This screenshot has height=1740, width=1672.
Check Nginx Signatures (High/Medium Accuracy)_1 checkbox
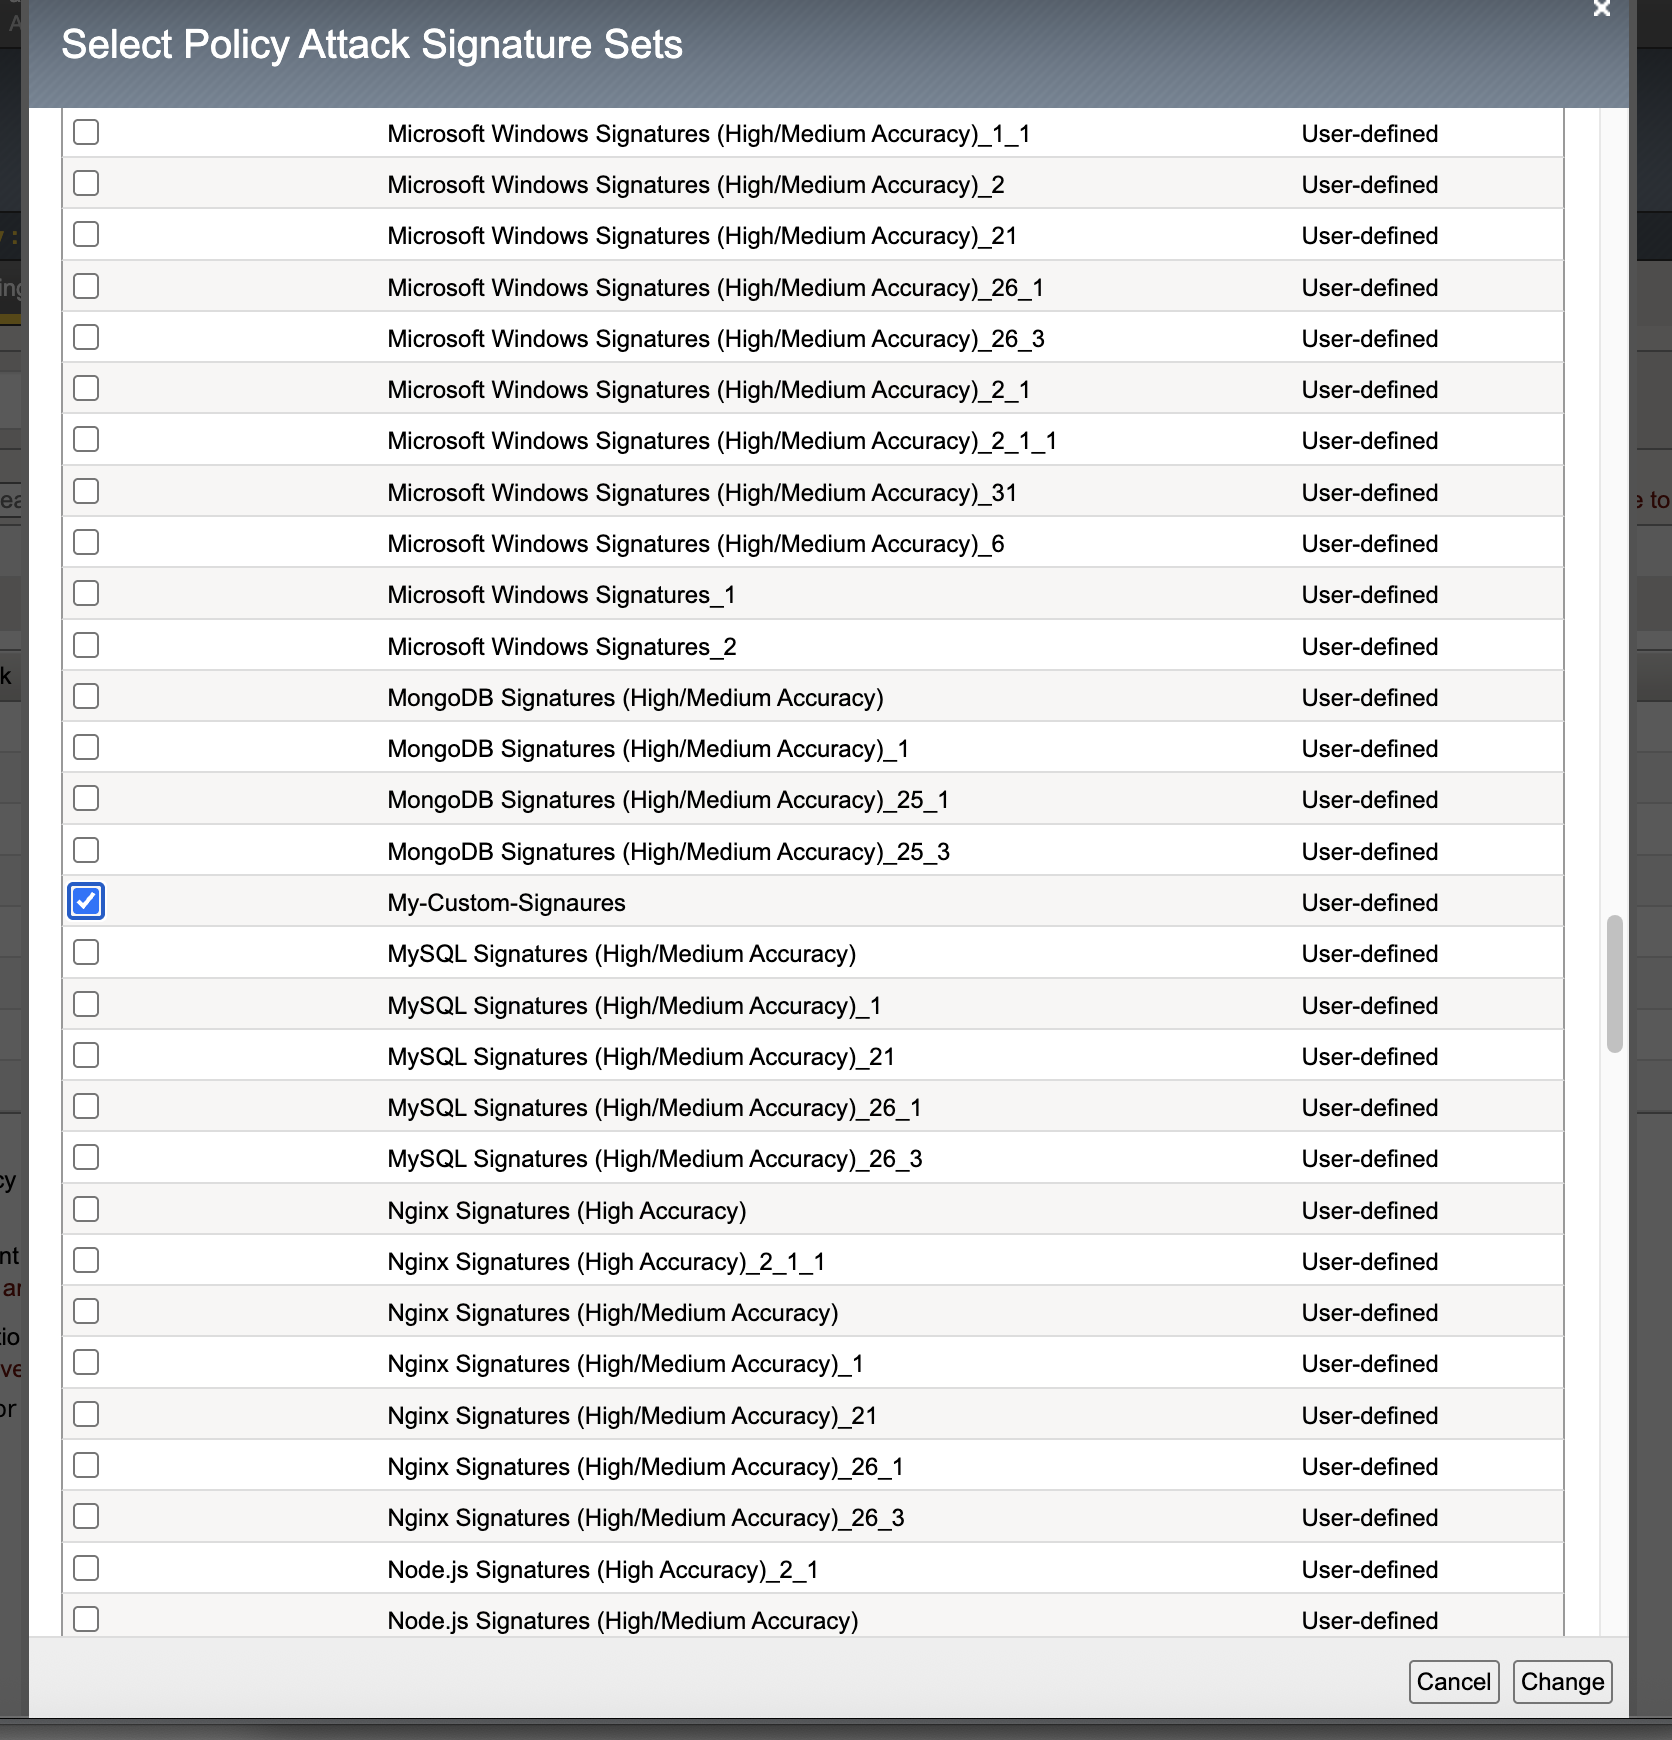(x=86, y=1362)
